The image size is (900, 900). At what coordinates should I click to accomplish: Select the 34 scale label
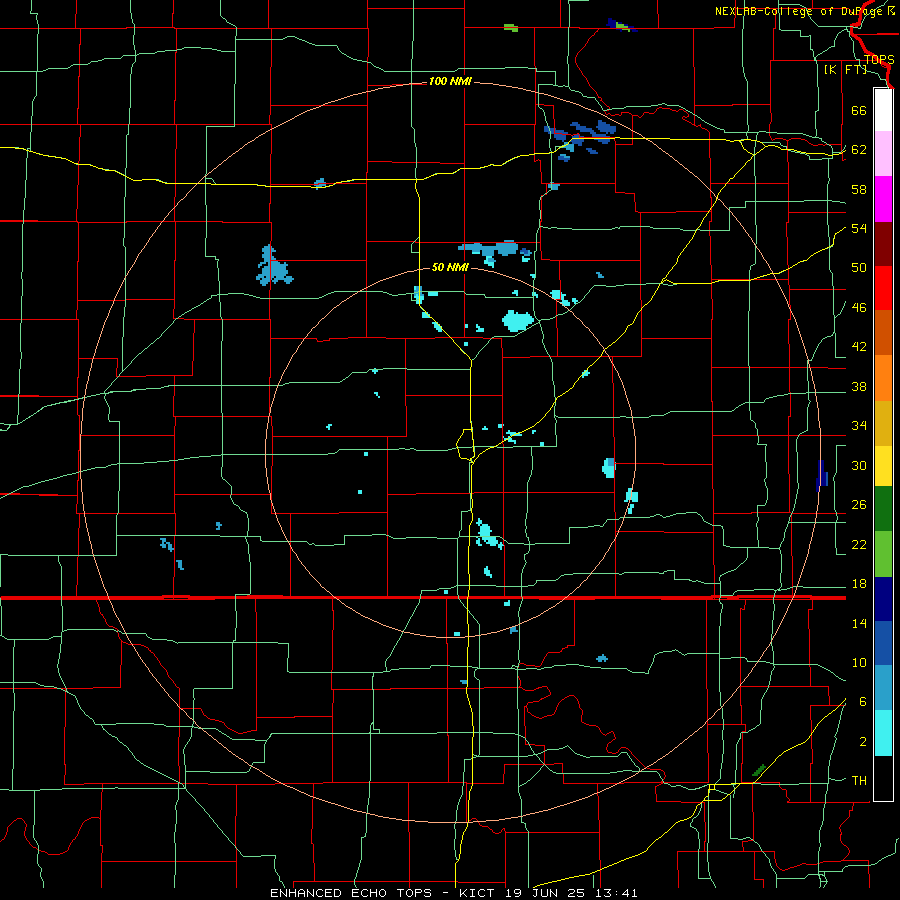pos(859,426)
